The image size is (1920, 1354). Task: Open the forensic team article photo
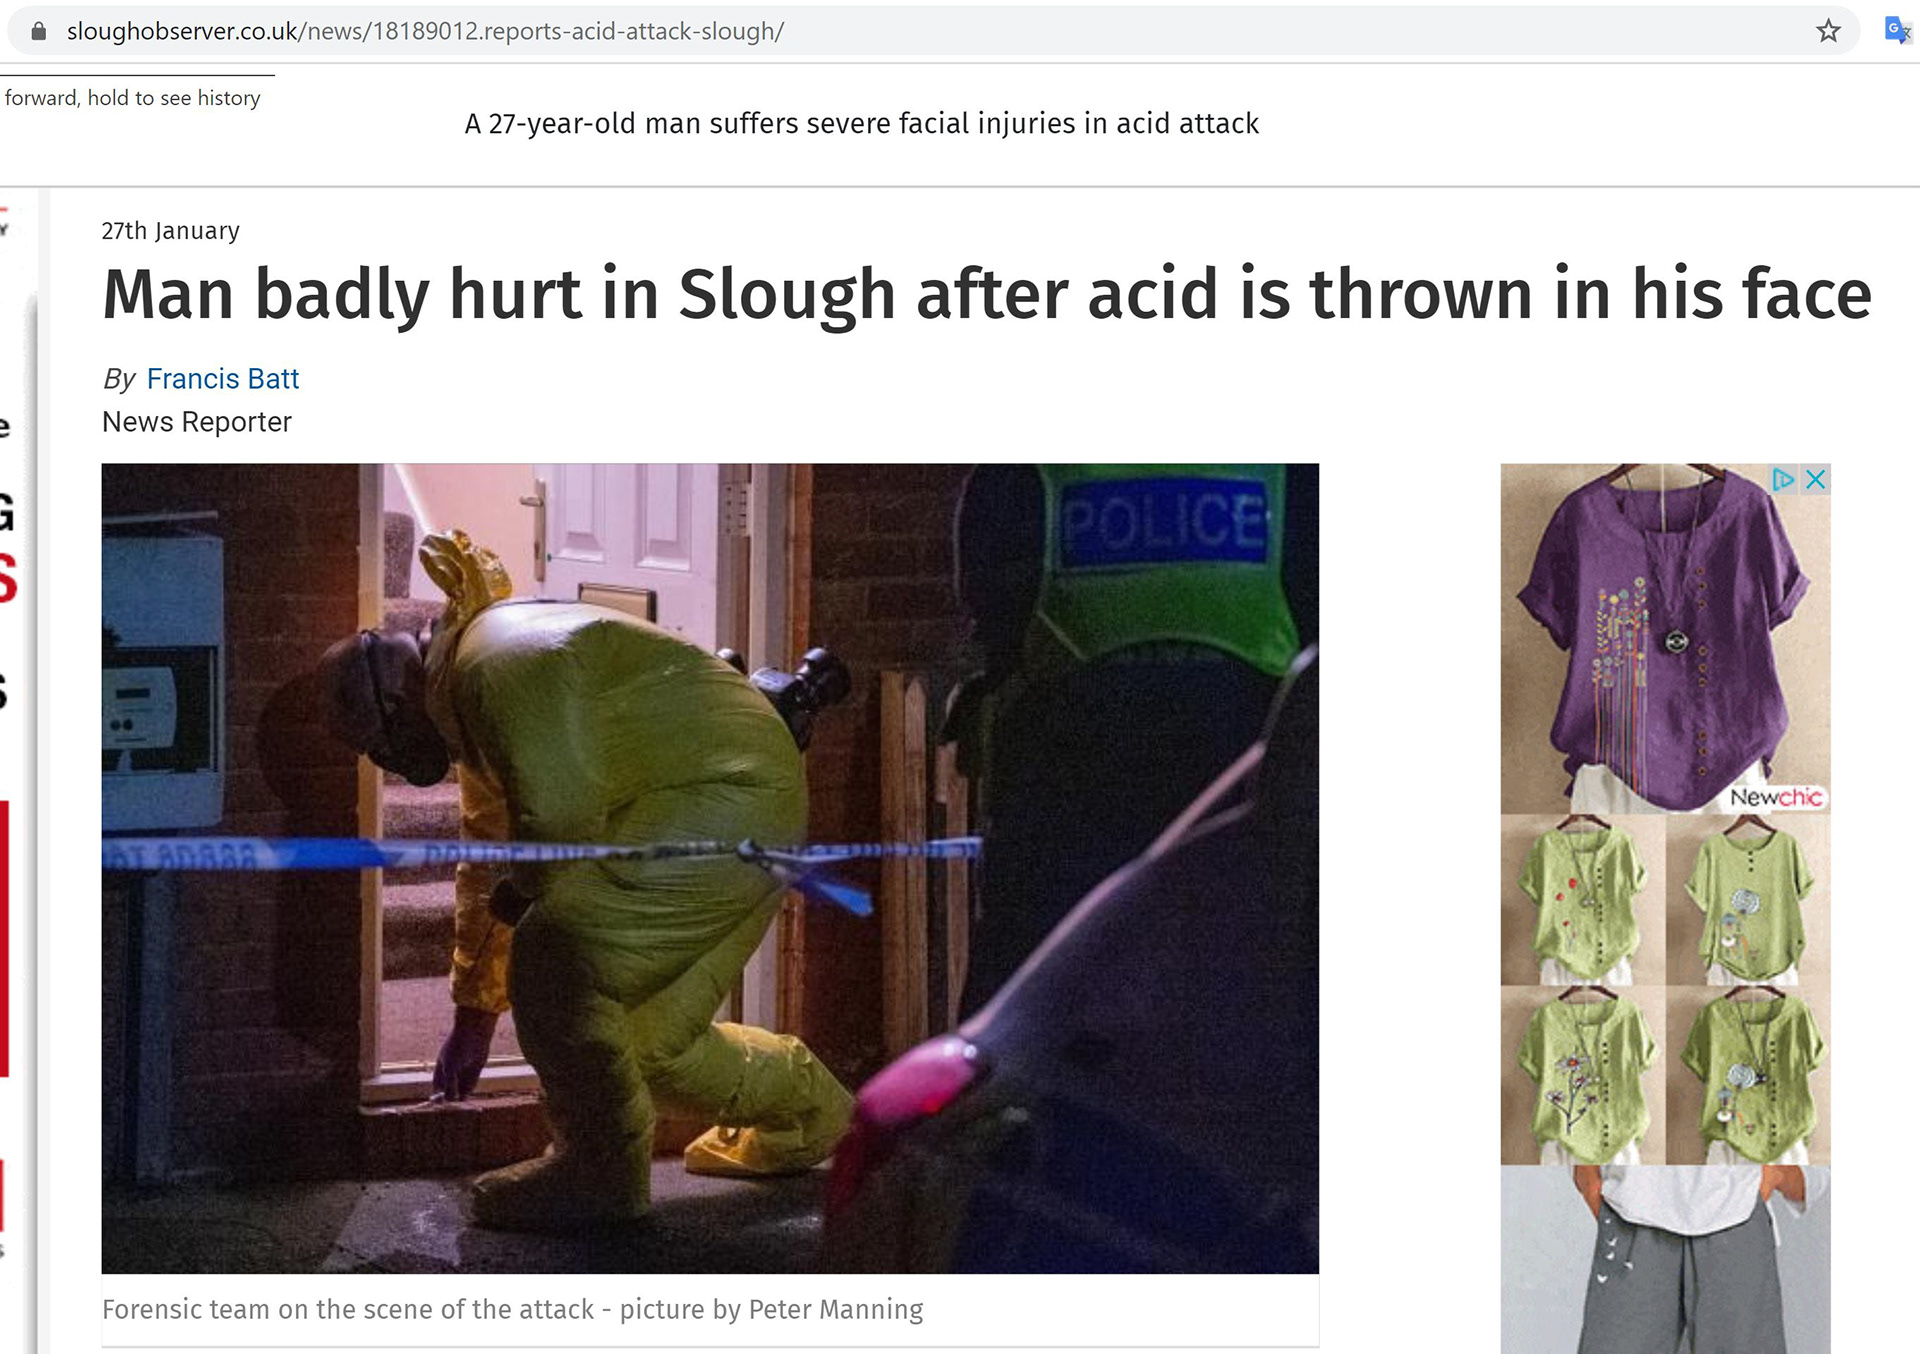(x=710, y=868)
